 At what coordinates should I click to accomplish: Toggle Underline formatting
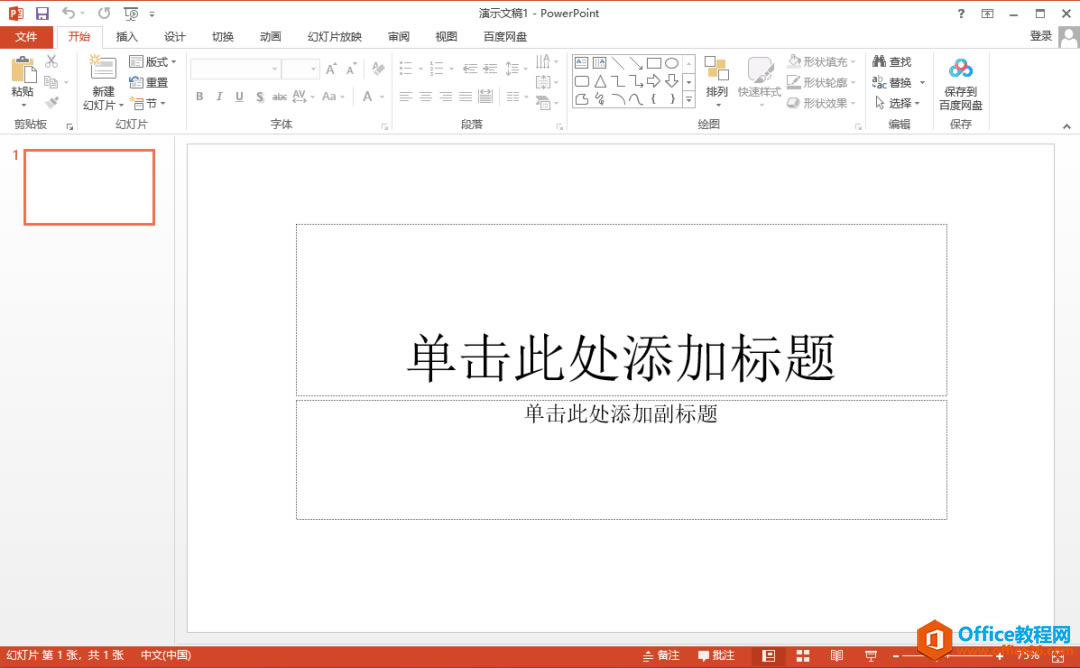point(239,96)
